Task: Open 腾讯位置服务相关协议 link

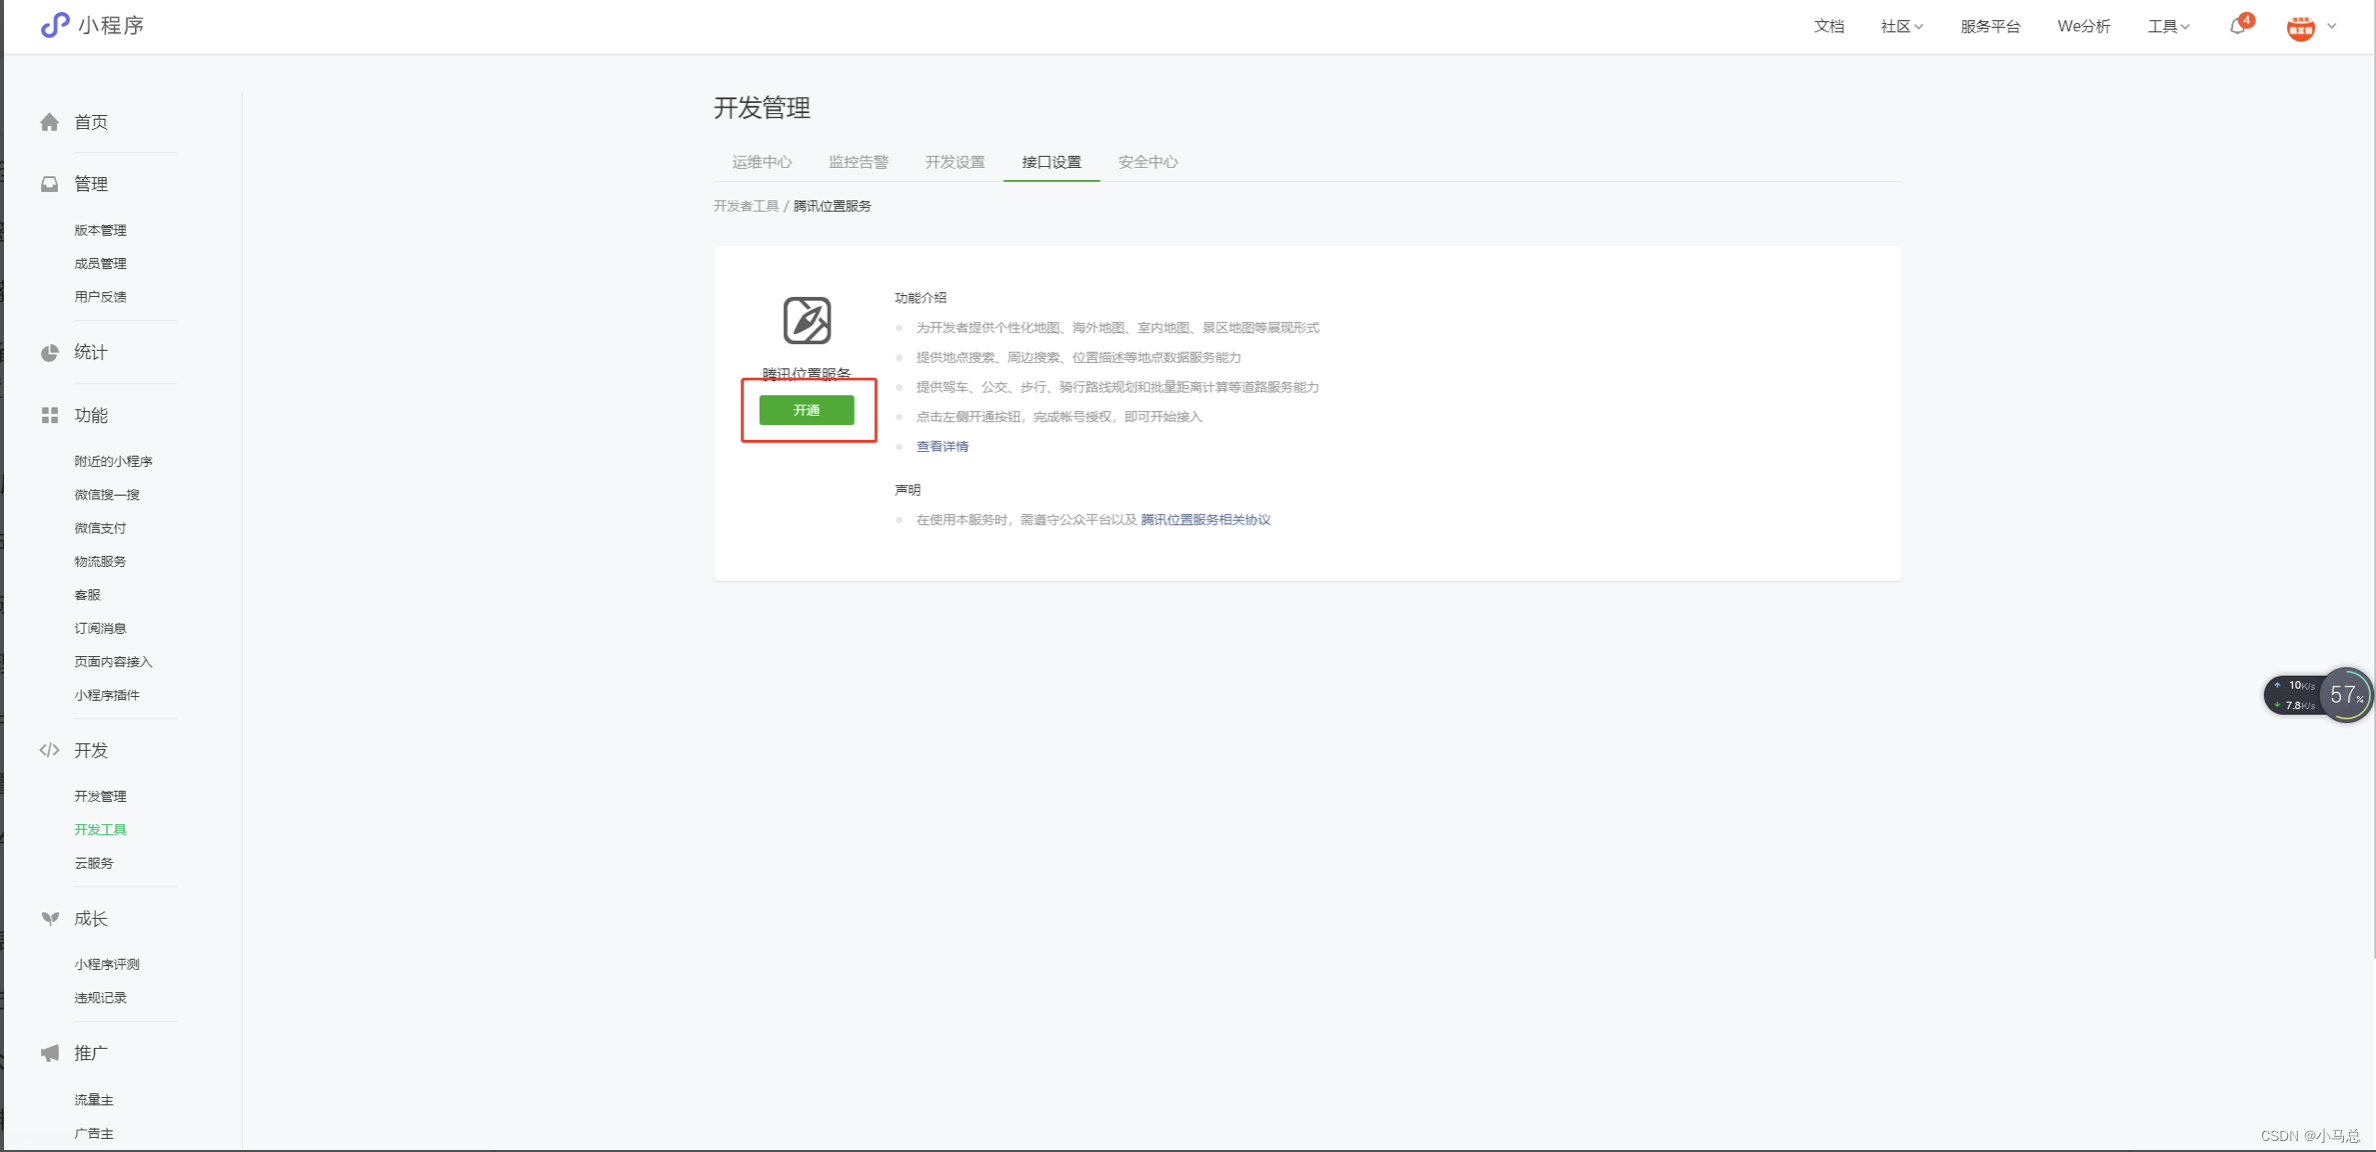Action: (x=1205, y=520)
